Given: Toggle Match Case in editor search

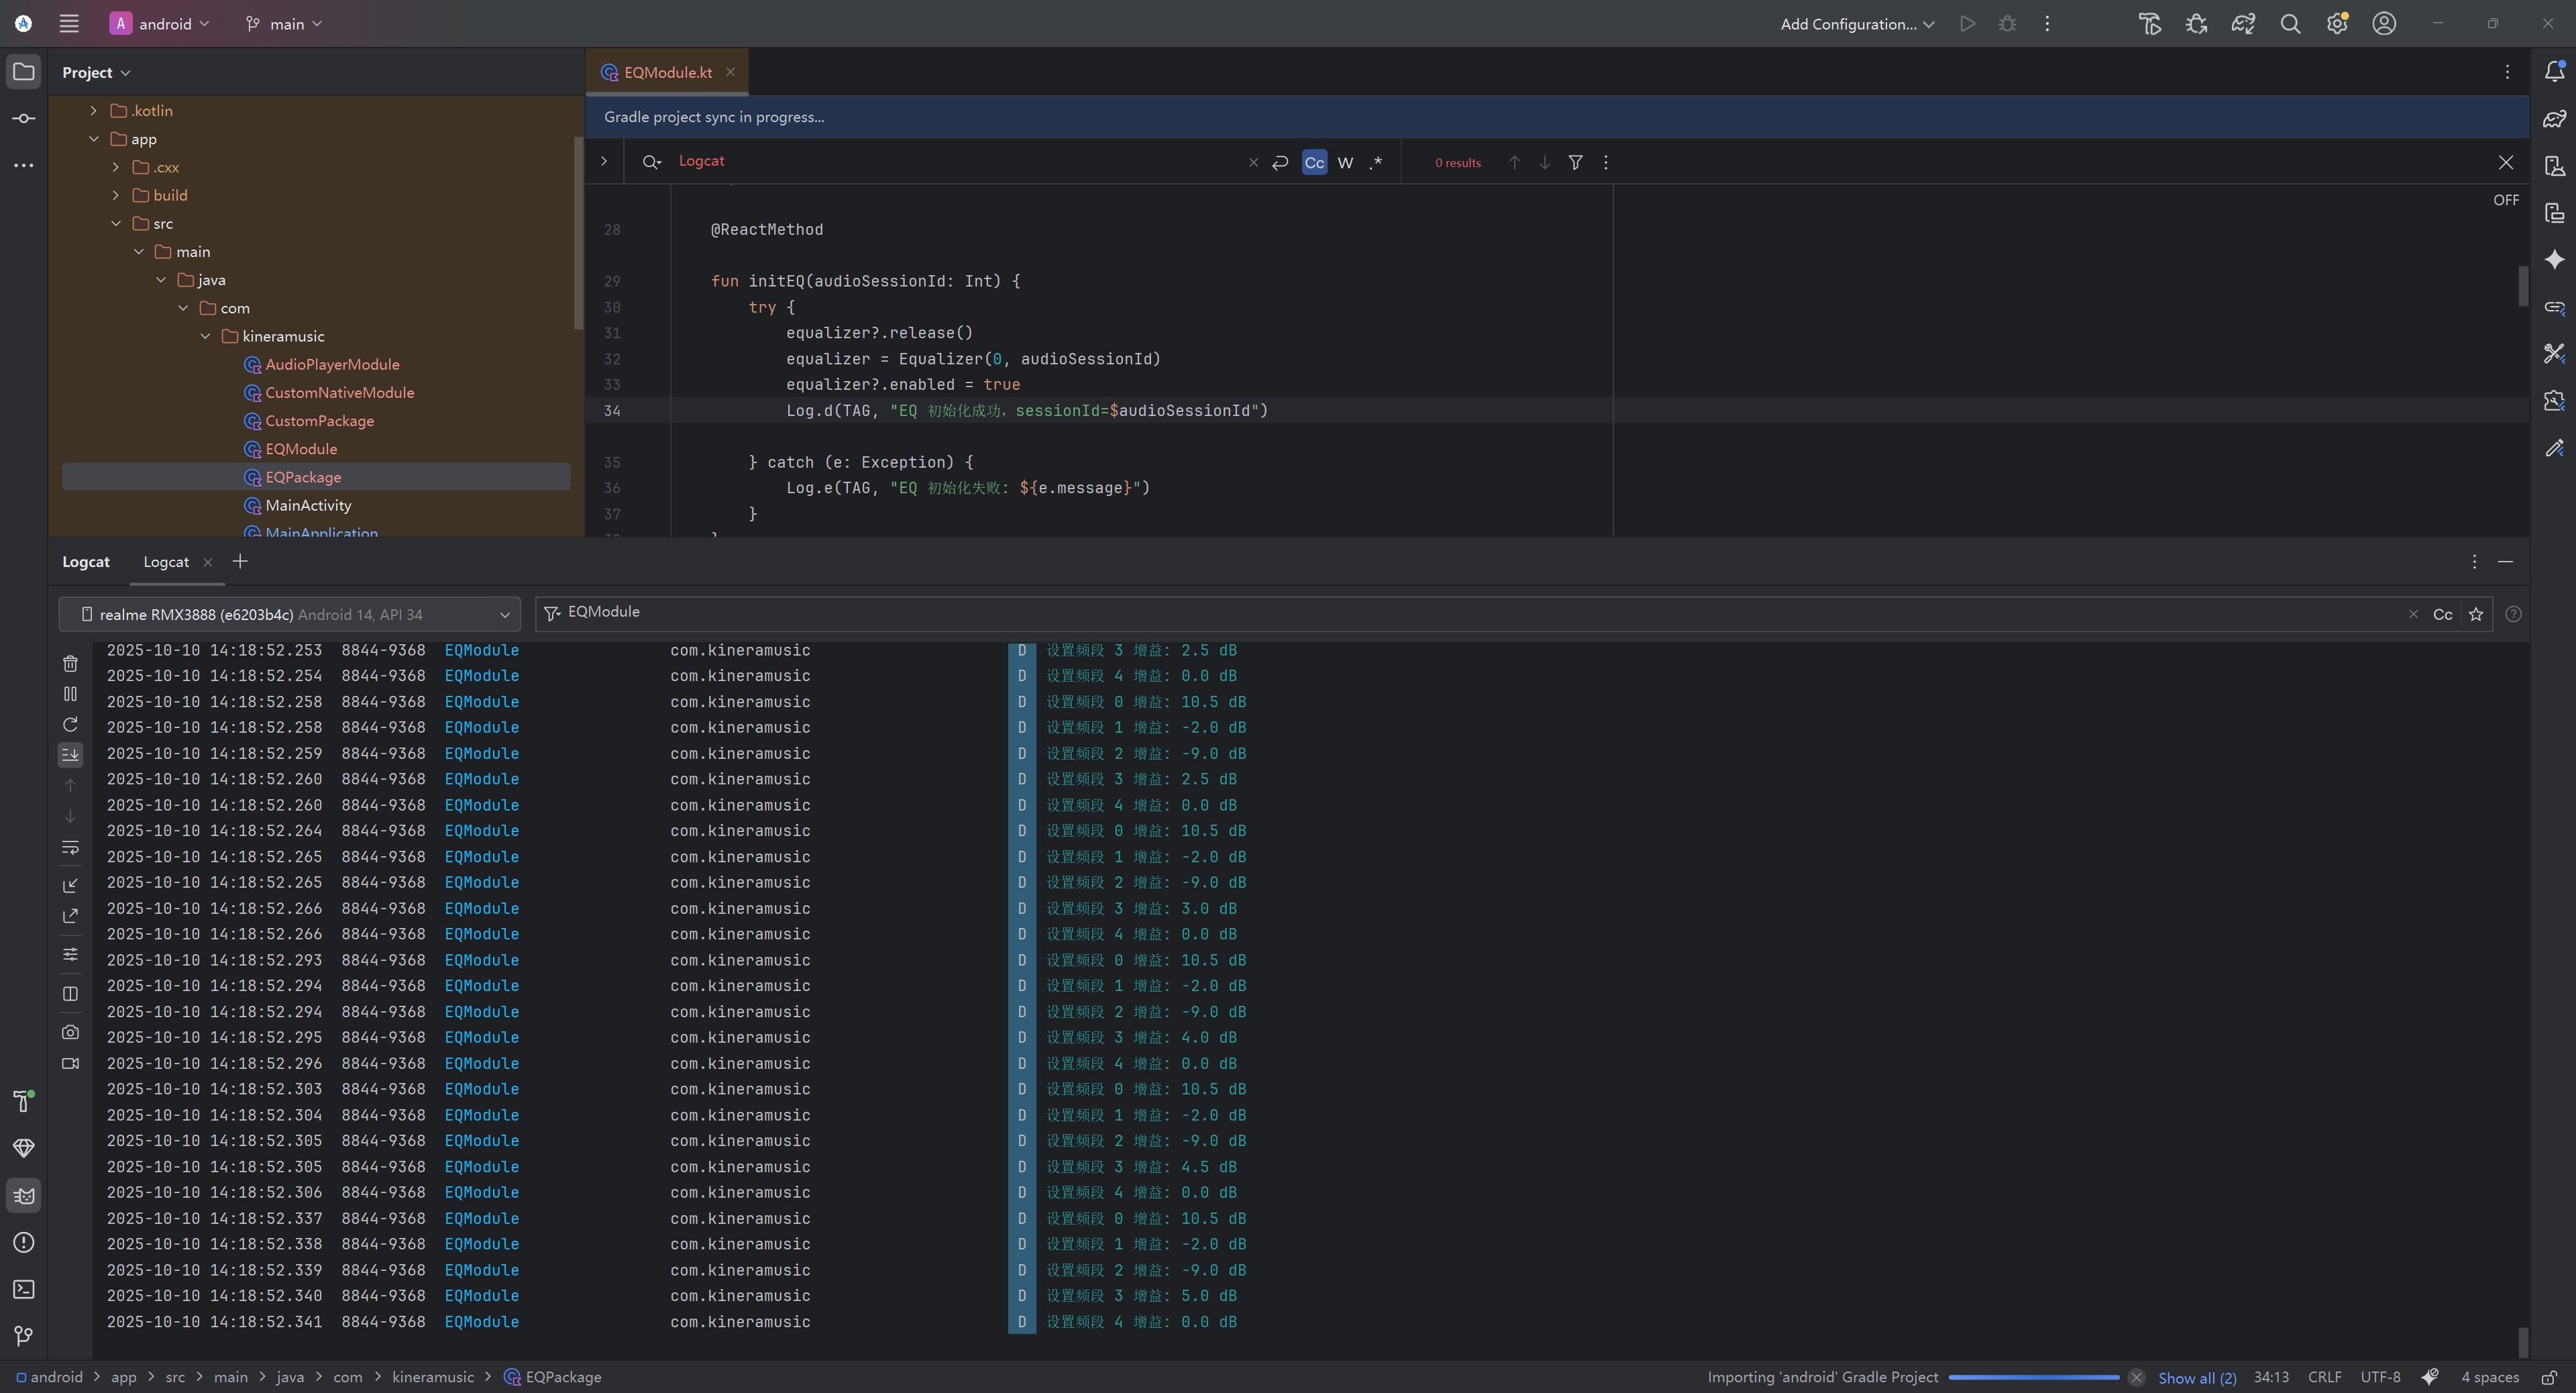Looking at the screenshot, I should pos(1314,163).
